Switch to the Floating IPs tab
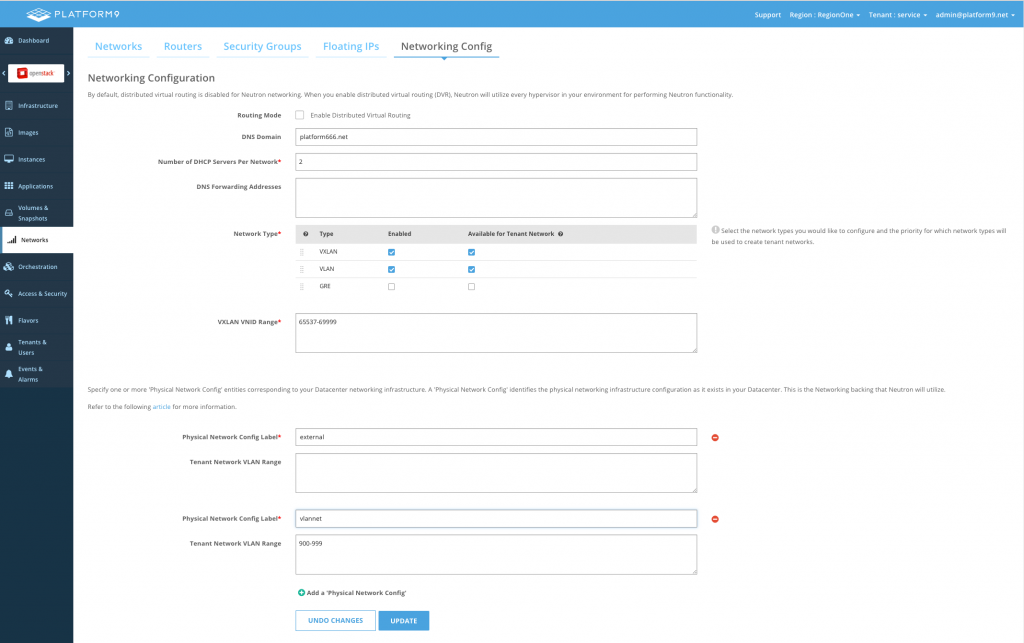The width and height of the screenshot is (1024, 643). tap(351, 47)
